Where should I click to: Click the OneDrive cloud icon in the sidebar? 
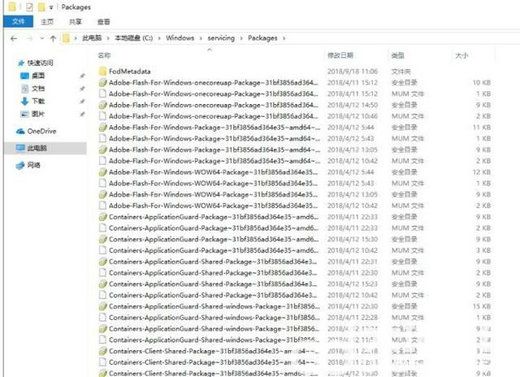21,131
